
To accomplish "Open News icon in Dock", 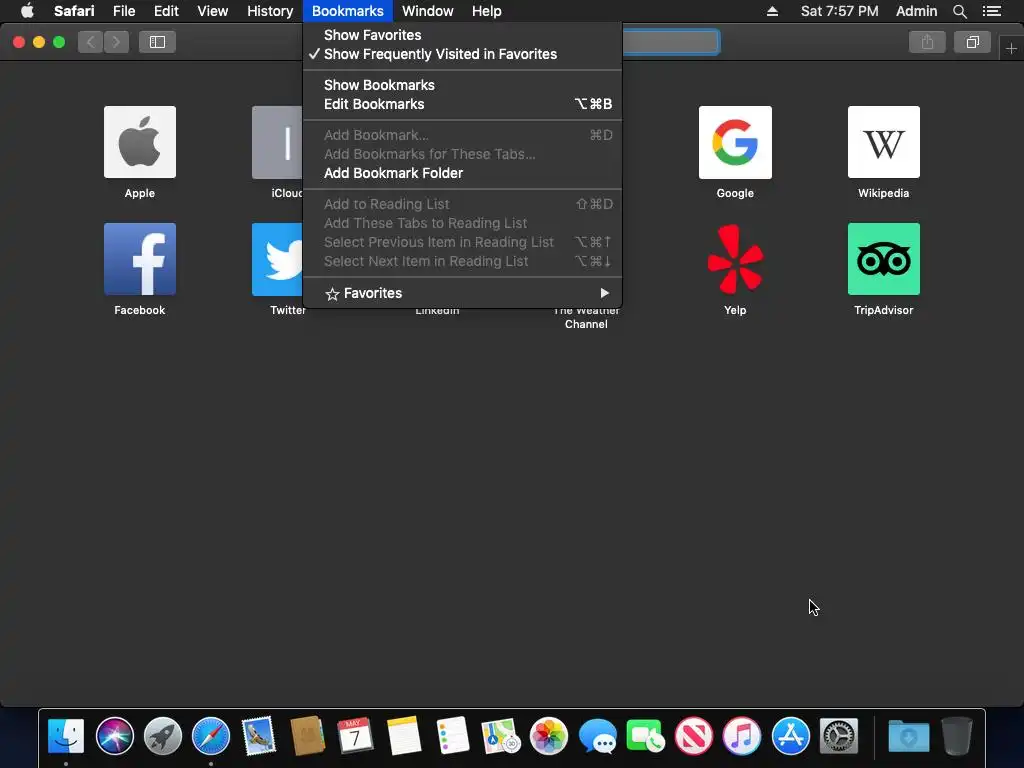I will click(x=694, y=736).
